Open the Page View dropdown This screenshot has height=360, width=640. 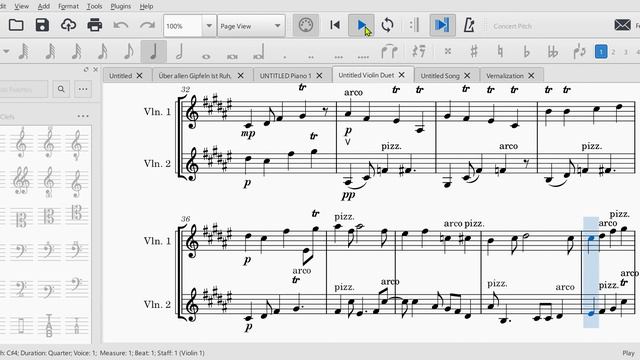(x=251, y=26)
